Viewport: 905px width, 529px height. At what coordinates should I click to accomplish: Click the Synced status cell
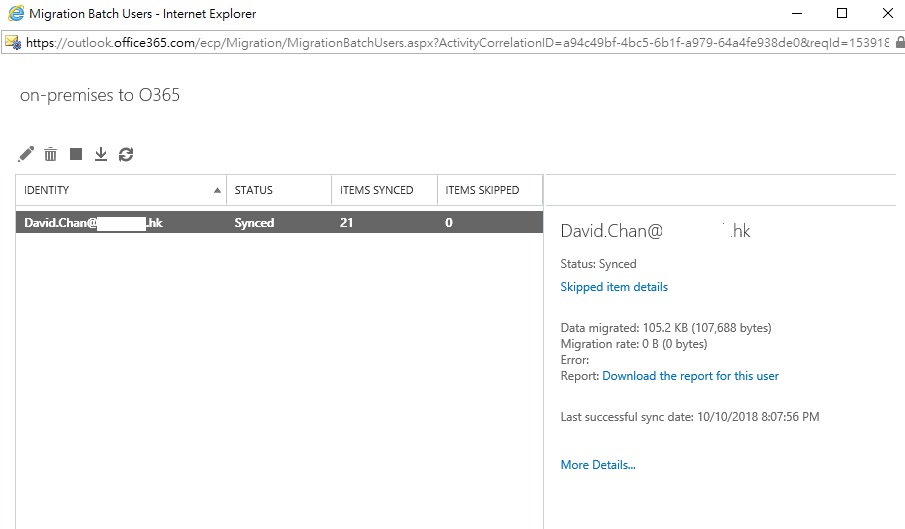[x=254, y=223]
